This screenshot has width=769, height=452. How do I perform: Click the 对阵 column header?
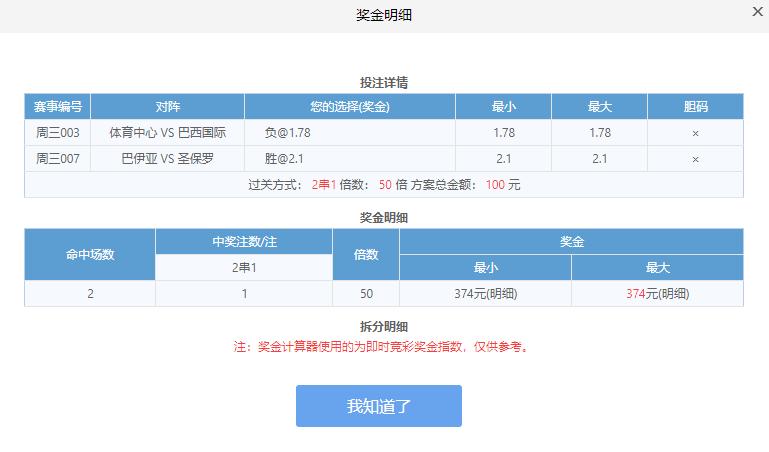167,106
